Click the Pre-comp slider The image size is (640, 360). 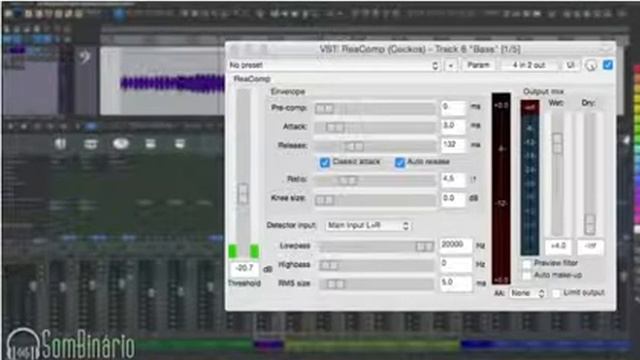[x=375, y=109]
